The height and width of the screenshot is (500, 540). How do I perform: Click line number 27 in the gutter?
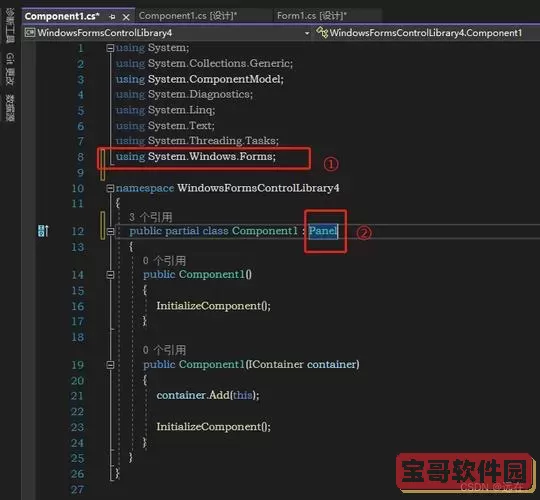tap(78, 490)
